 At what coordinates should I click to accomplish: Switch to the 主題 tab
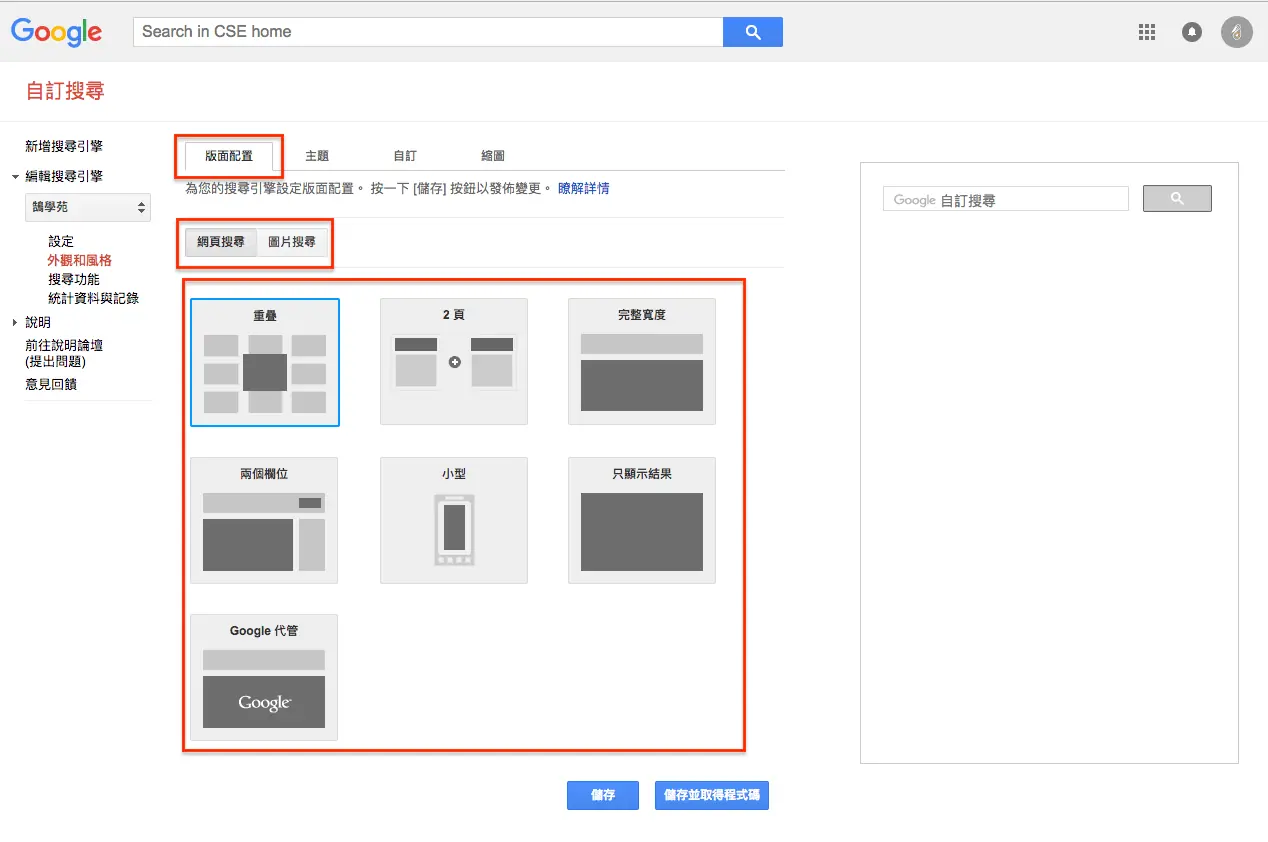click(317, 156)
